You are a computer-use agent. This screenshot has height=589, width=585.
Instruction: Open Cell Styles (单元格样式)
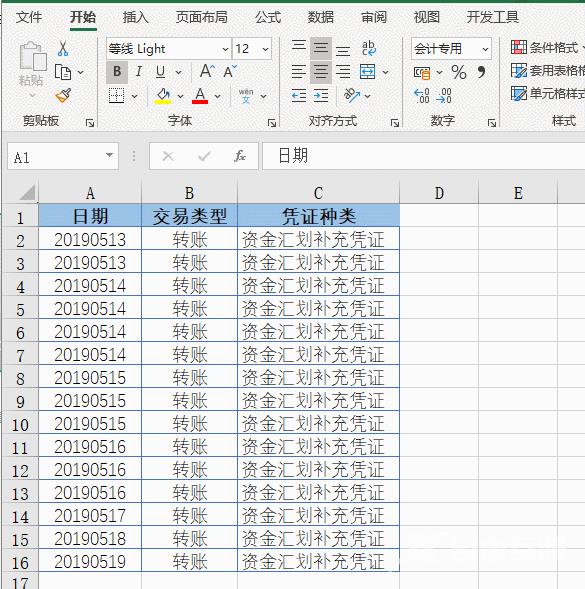coord(547,94)
